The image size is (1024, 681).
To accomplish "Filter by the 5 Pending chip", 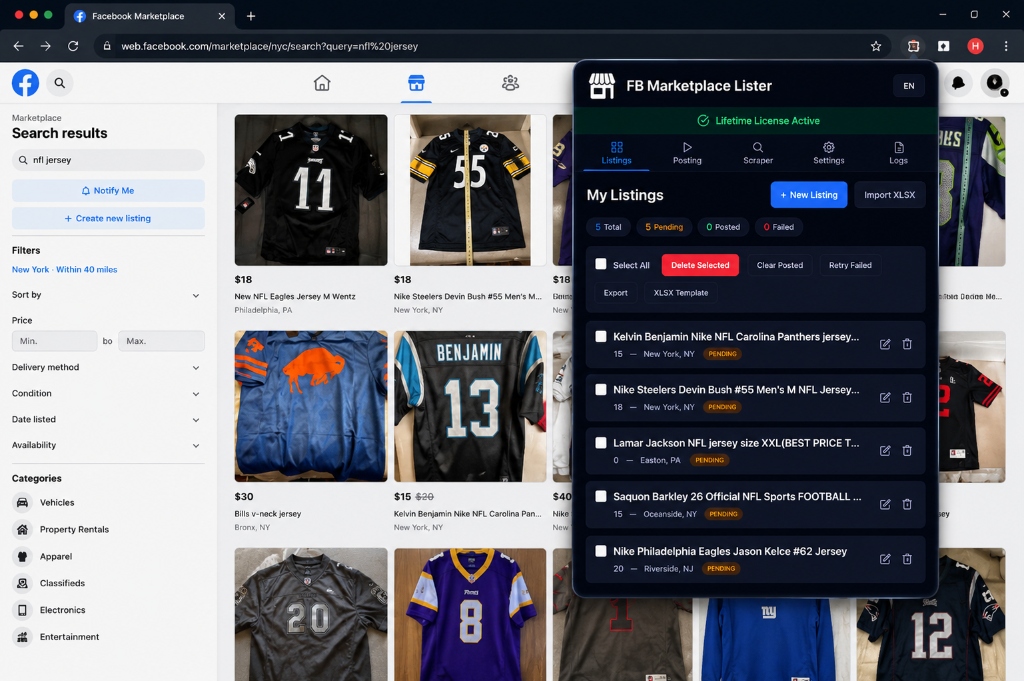I will [664, 227].
